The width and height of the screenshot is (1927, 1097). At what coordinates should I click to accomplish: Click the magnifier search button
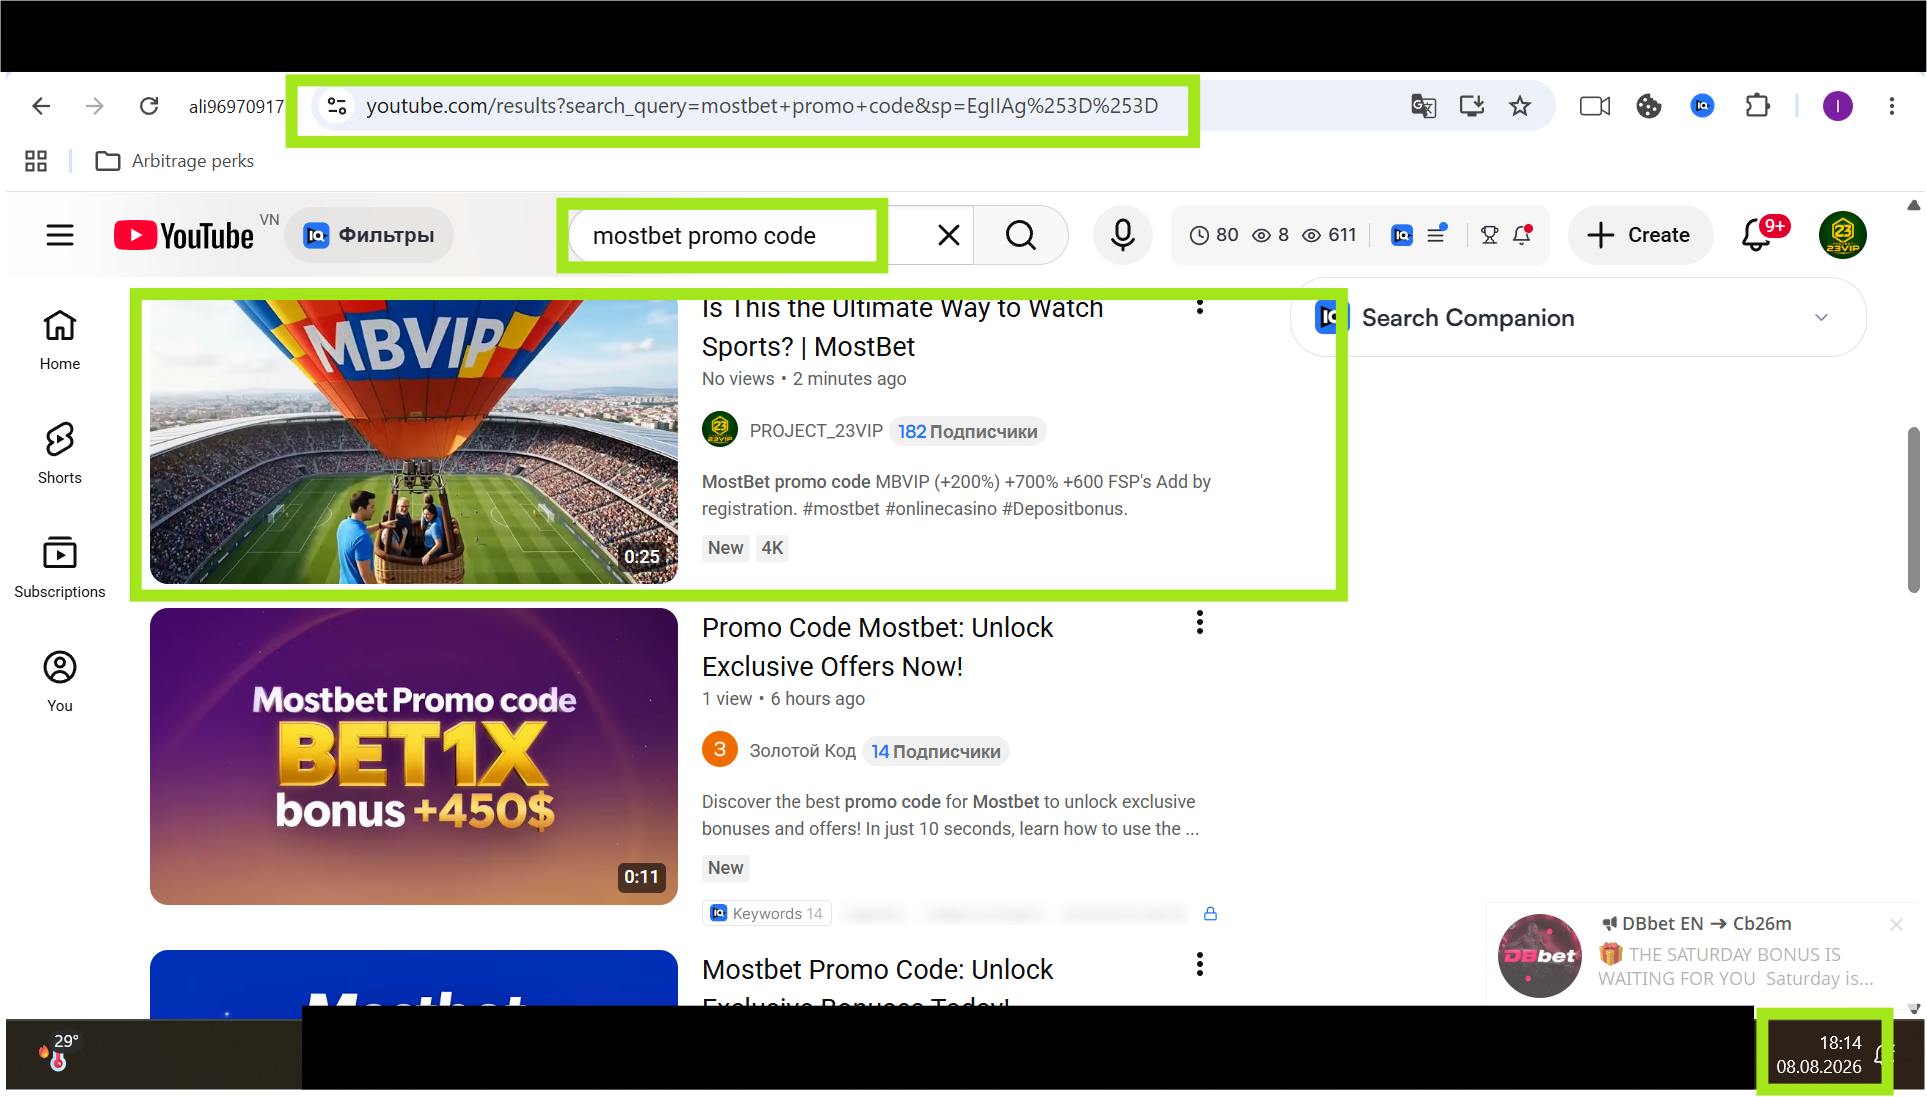1021,235
